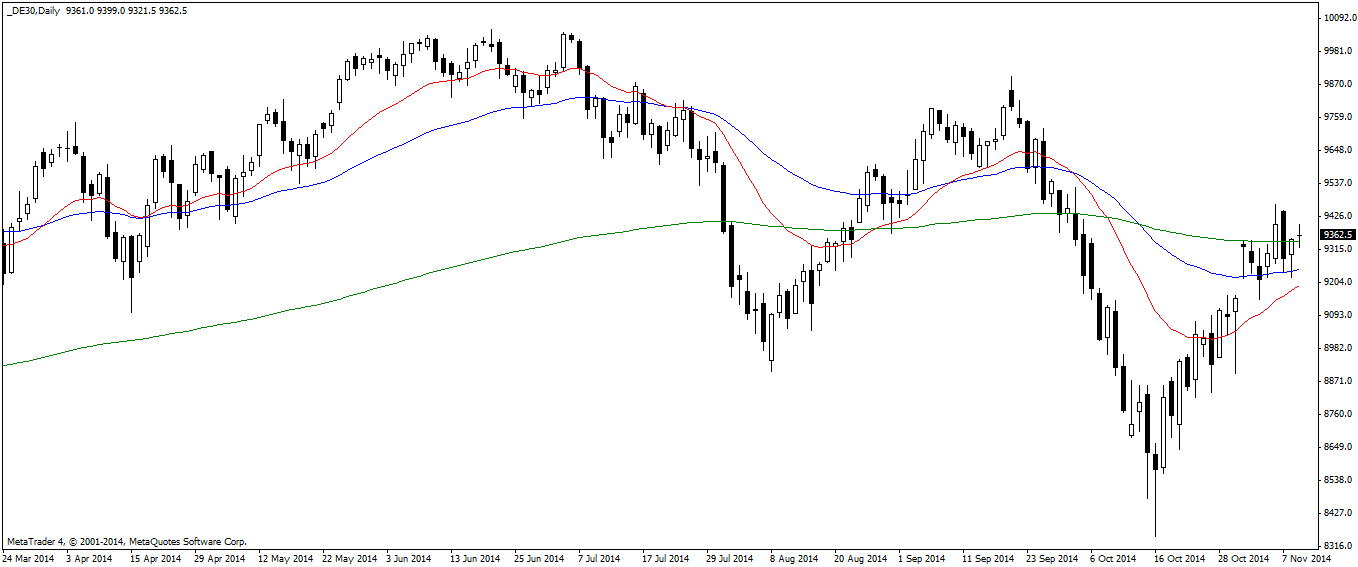Click the 7 Nov 2014 date label

click(1306, 558)
